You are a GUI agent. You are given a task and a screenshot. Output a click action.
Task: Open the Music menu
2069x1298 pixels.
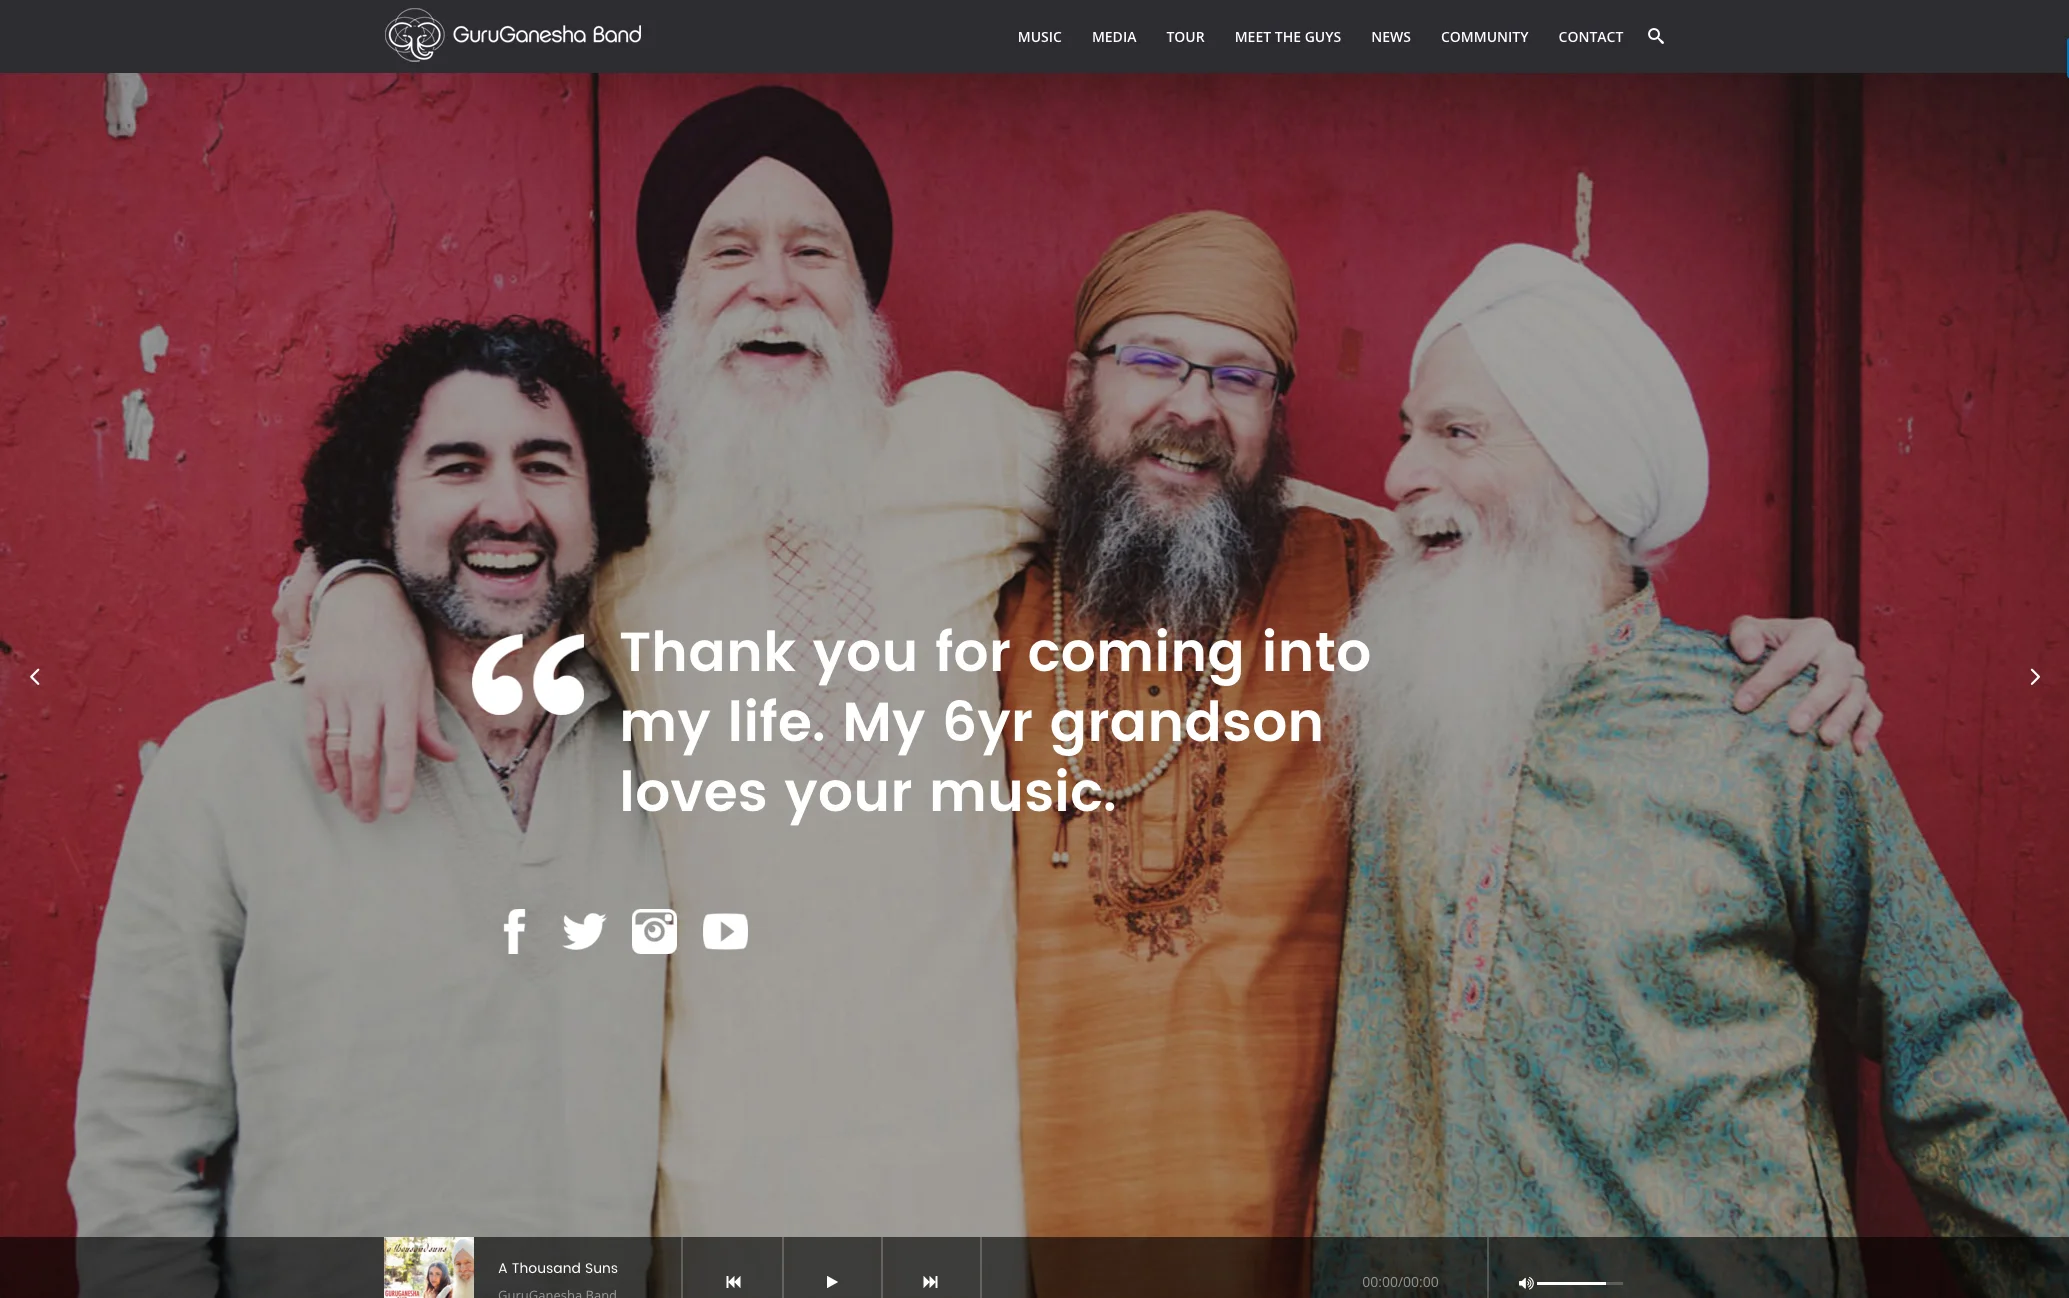point(1039,37)
